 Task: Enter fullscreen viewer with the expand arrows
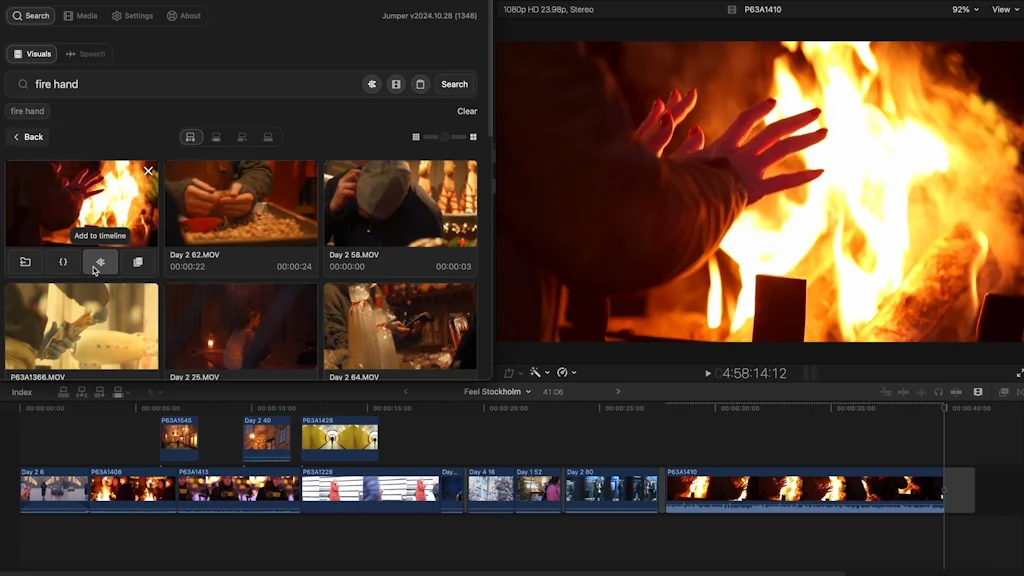coord(1019,373)
